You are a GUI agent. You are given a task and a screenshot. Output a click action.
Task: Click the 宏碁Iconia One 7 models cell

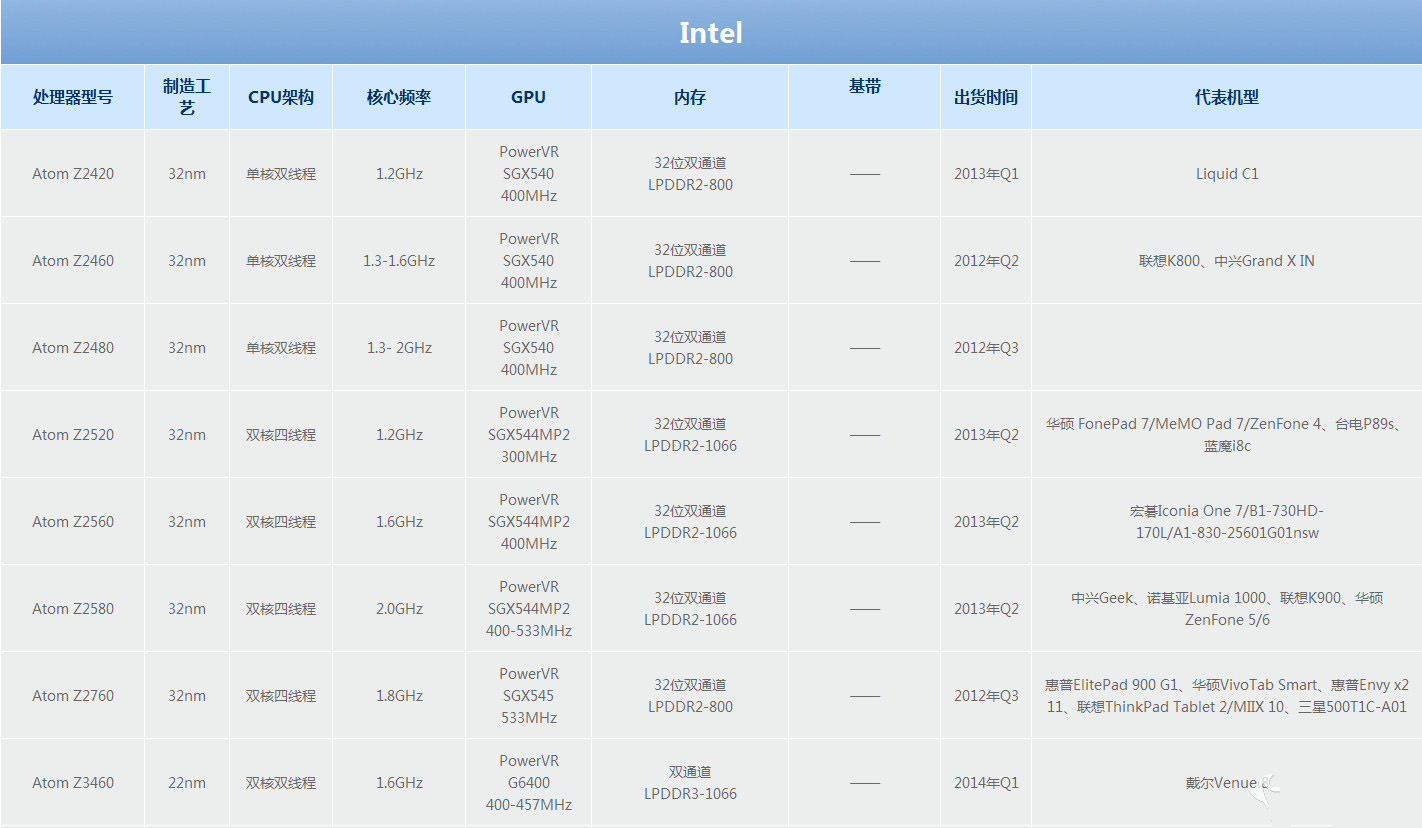pyautogui.click(x=1227, y=522)
